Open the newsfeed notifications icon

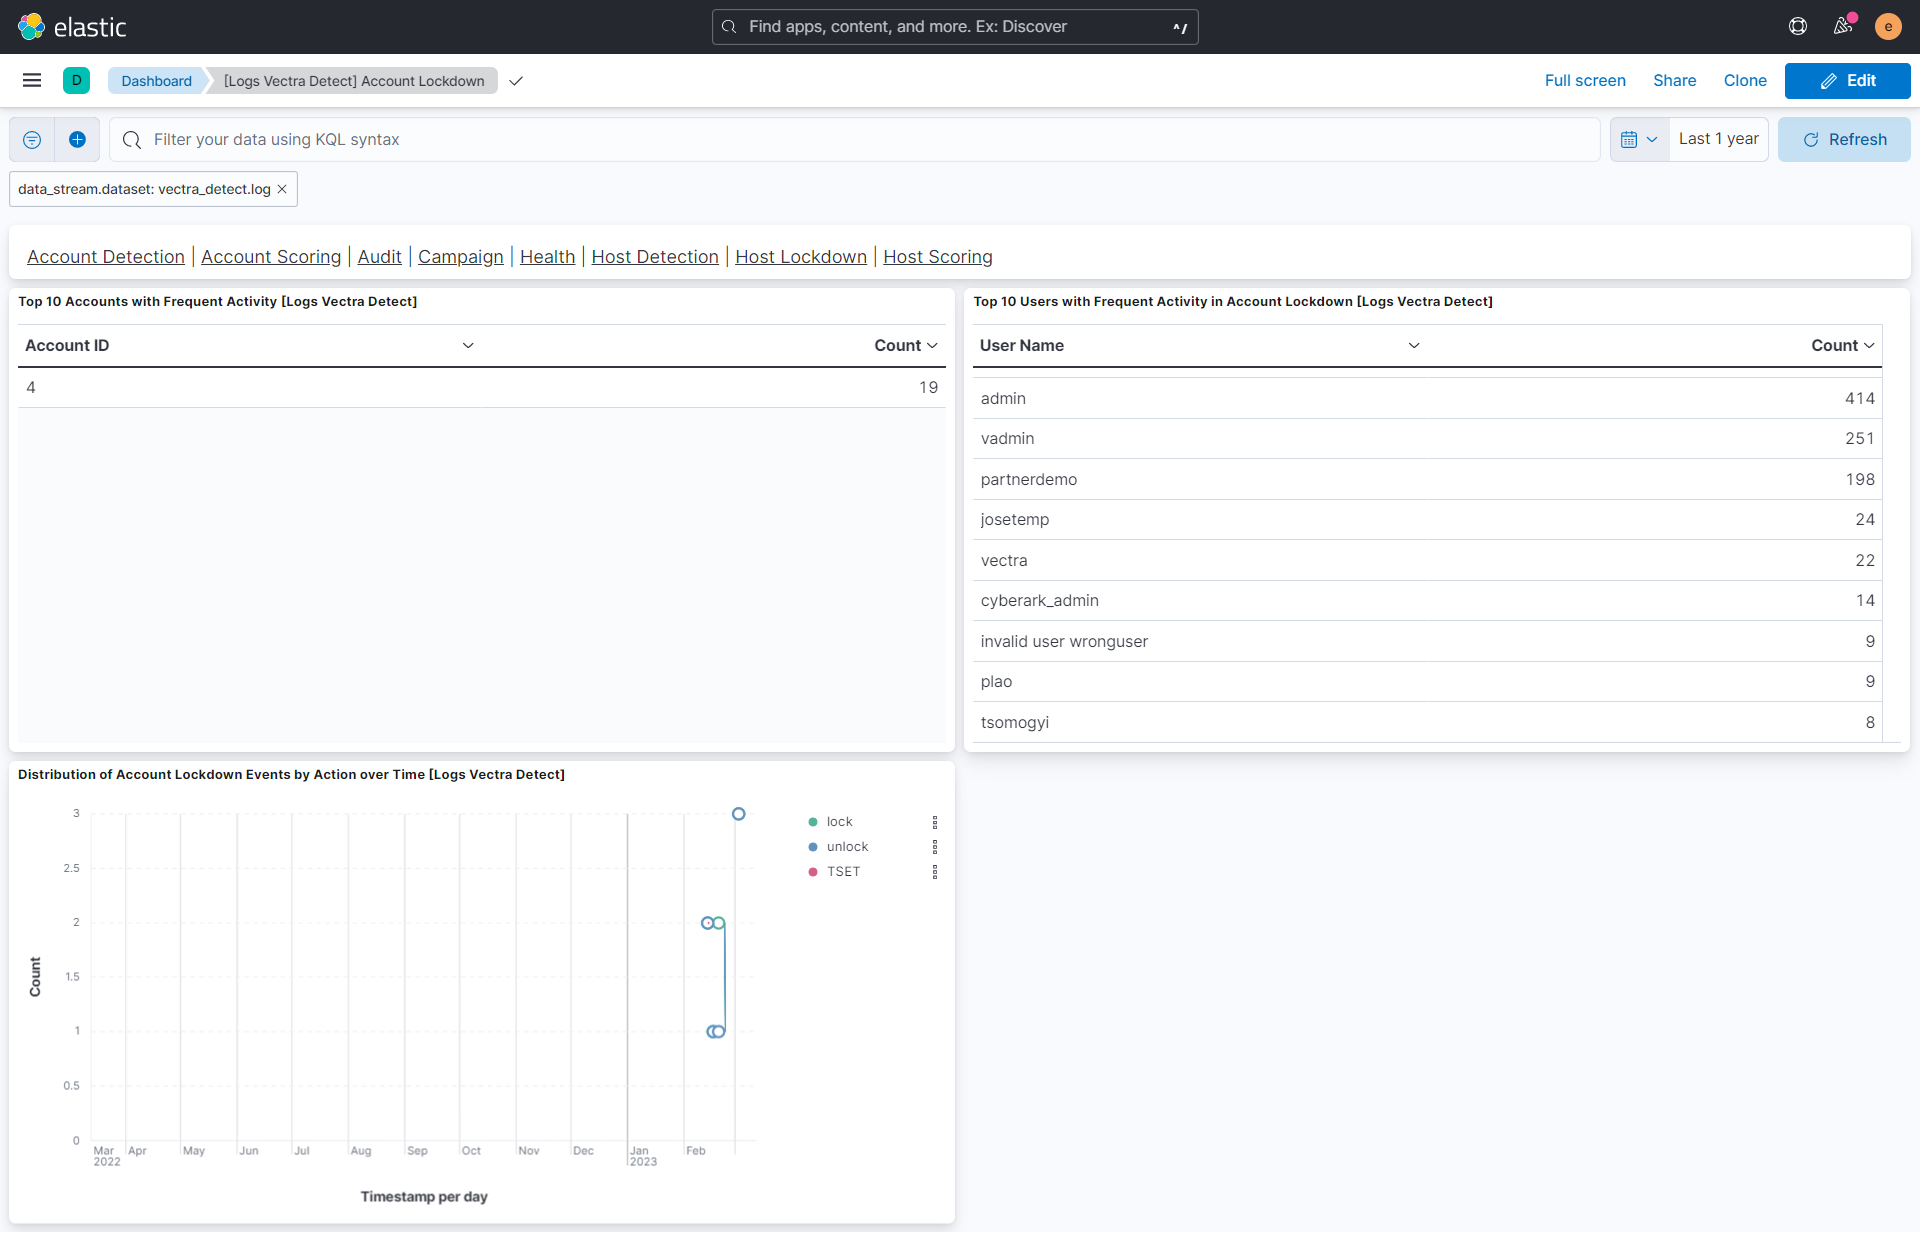click(1843, 27)
